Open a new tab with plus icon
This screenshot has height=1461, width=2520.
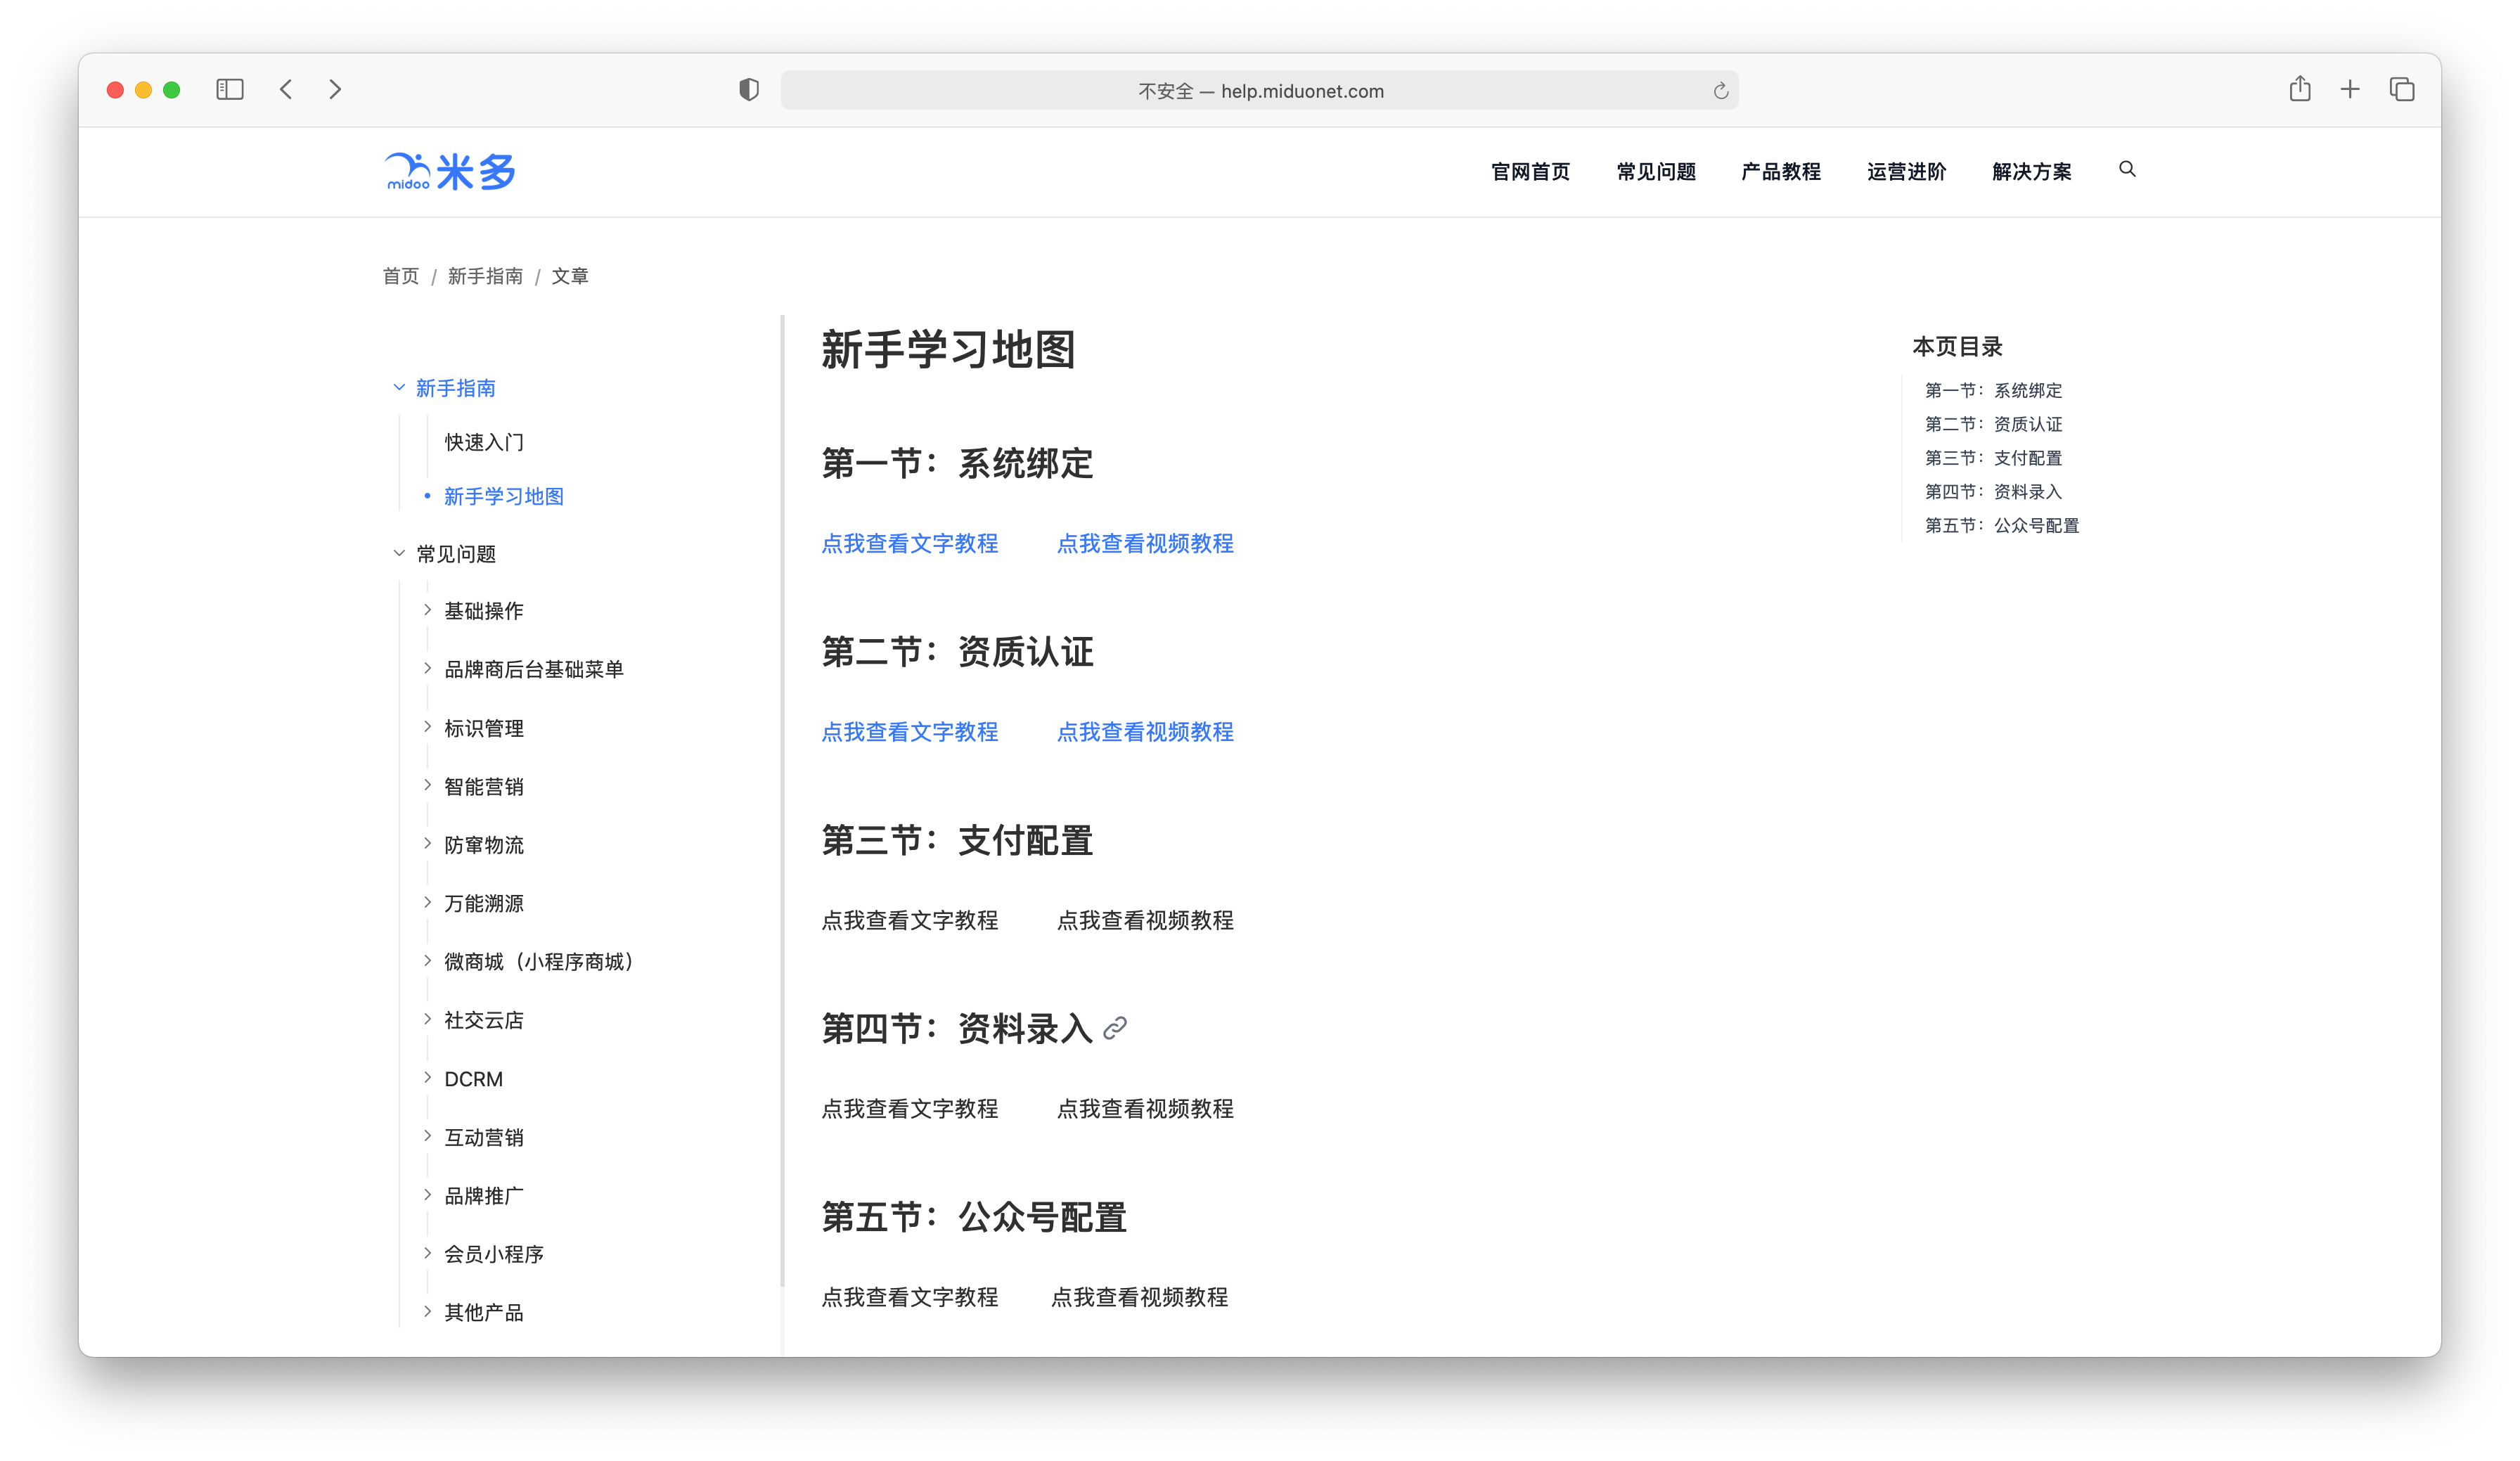click(x=2350, y=90)
